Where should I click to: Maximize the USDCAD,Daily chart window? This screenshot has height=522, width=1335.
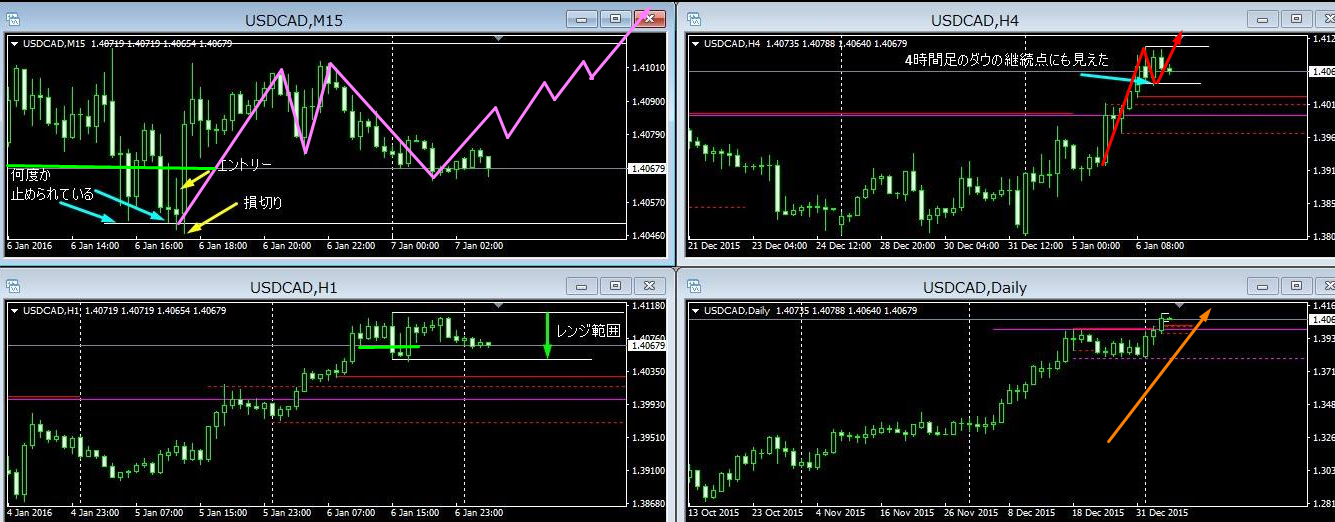coord(1295,287)
